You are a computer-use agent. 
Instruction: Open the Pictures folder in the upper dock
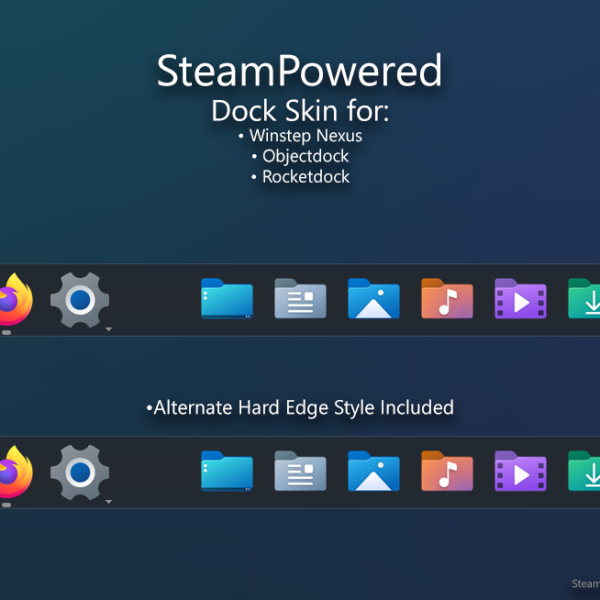pyautogui.click(x=374, y=299)
